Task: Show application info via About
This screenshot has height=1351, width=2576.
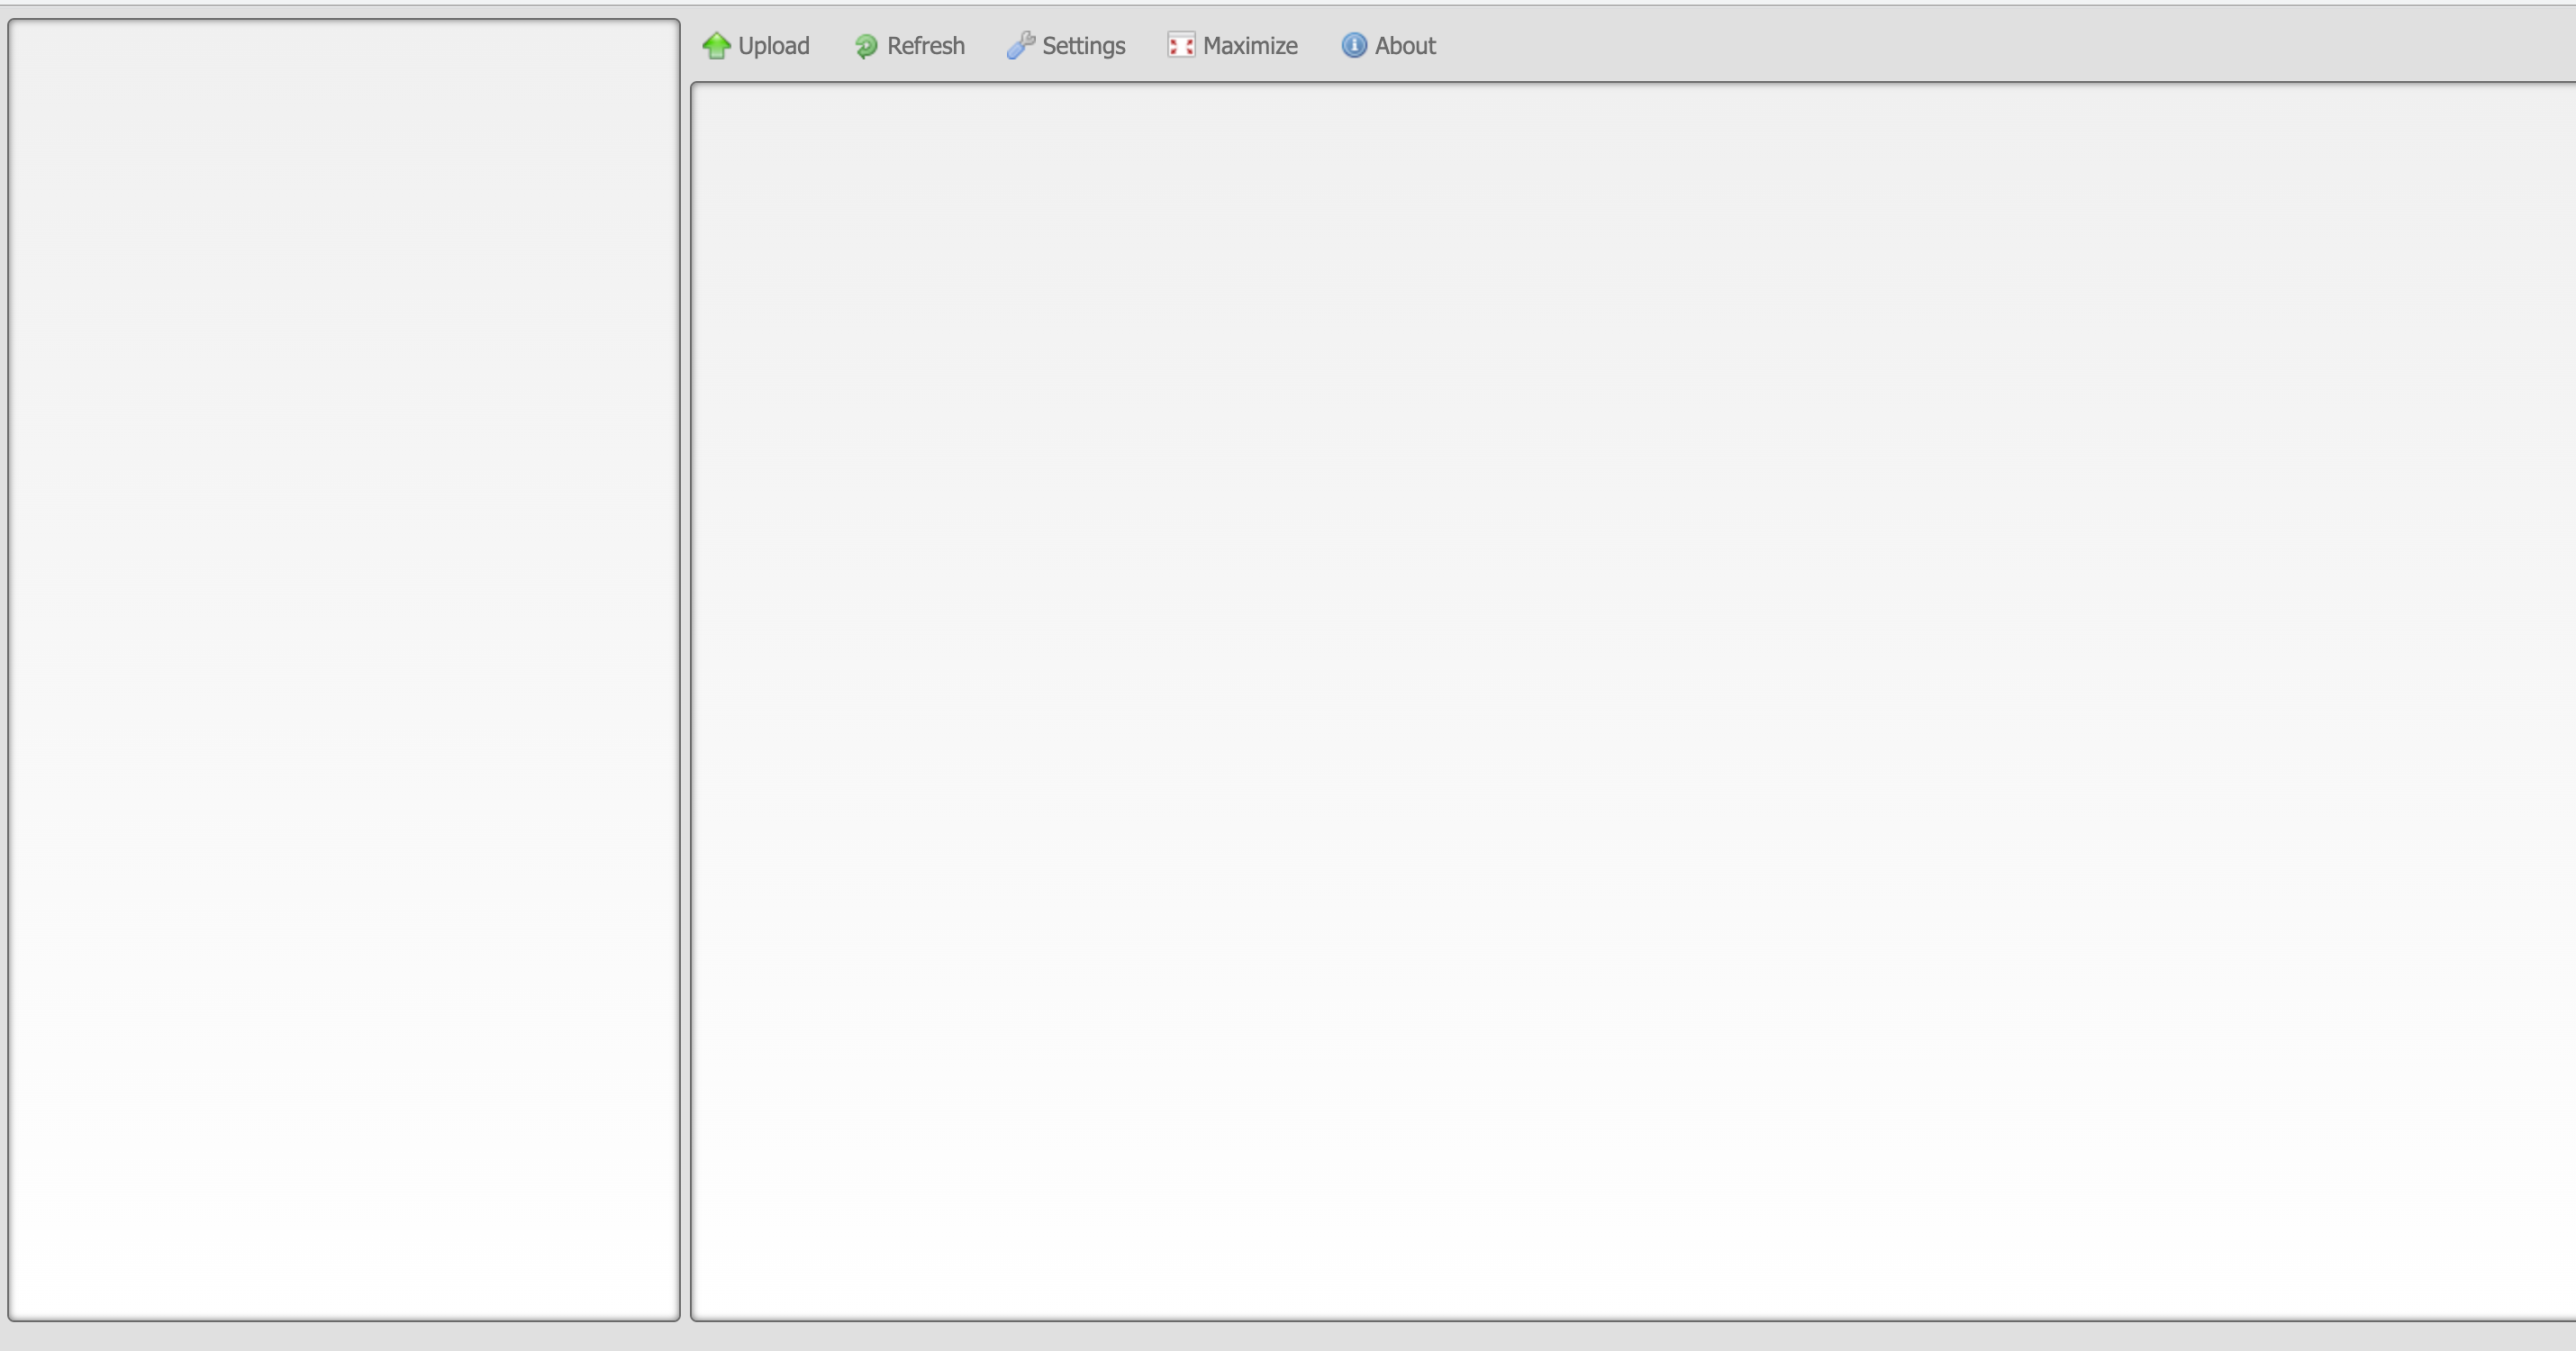Action: (1388, 46)
